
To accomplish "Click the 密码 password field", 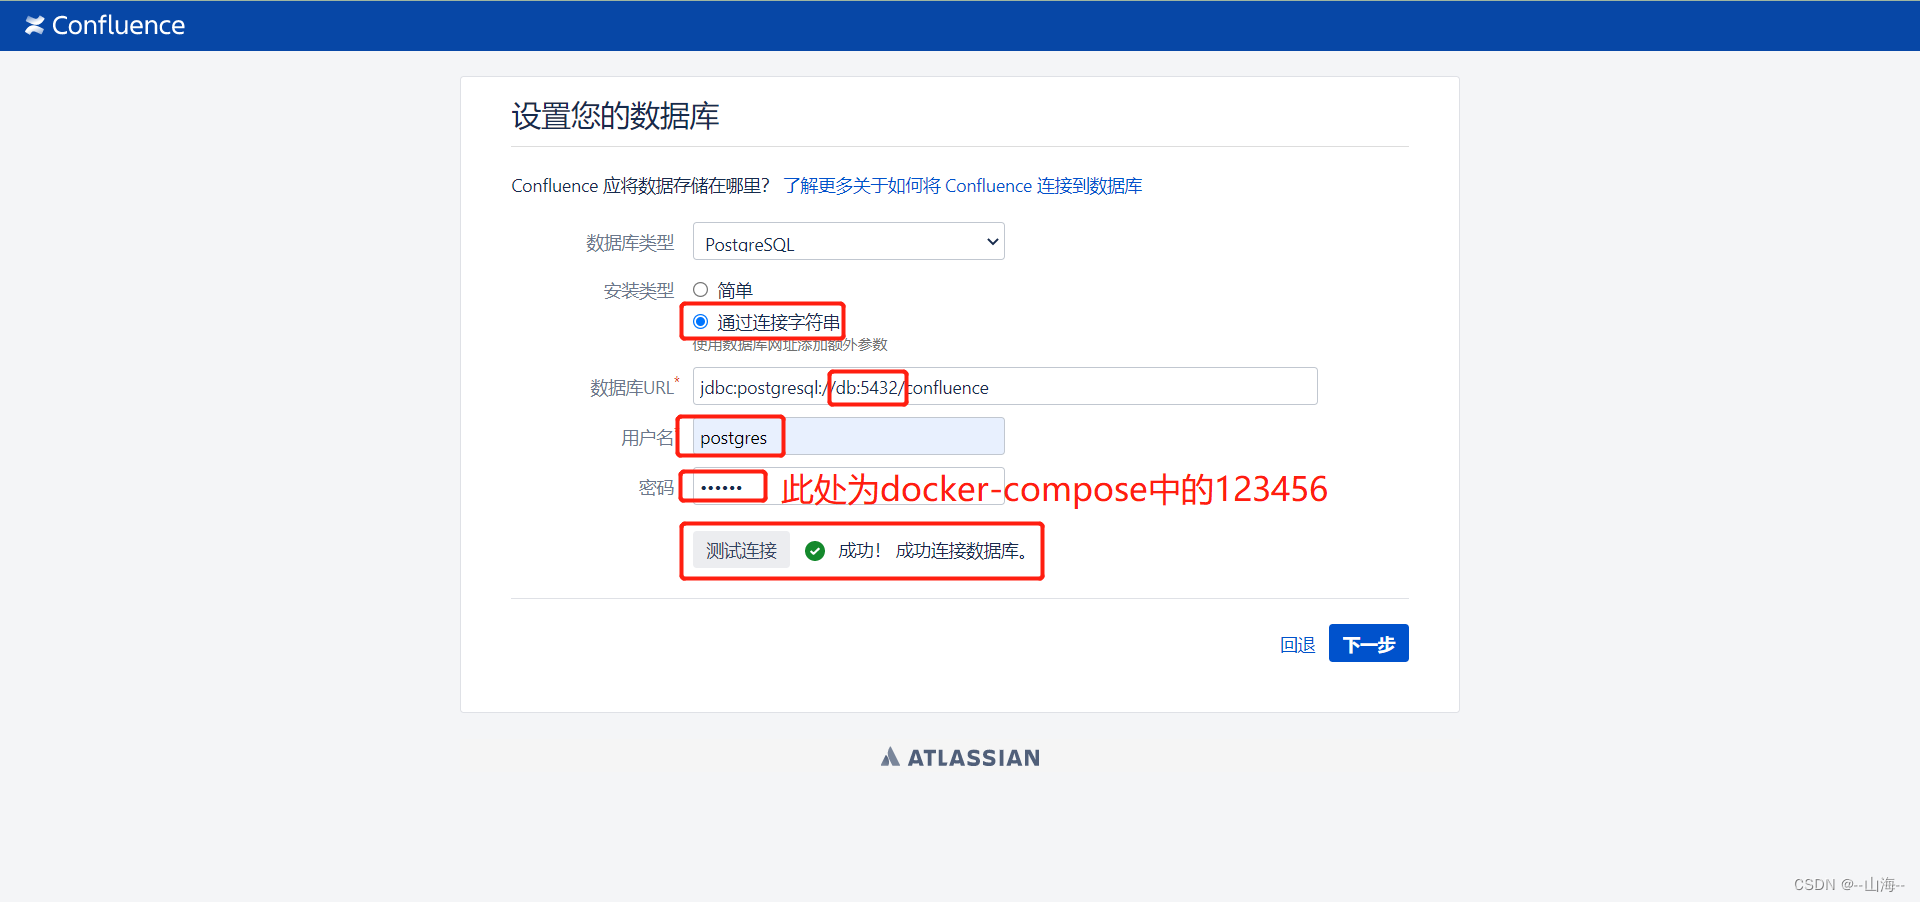I will click(x=848, y=486).
